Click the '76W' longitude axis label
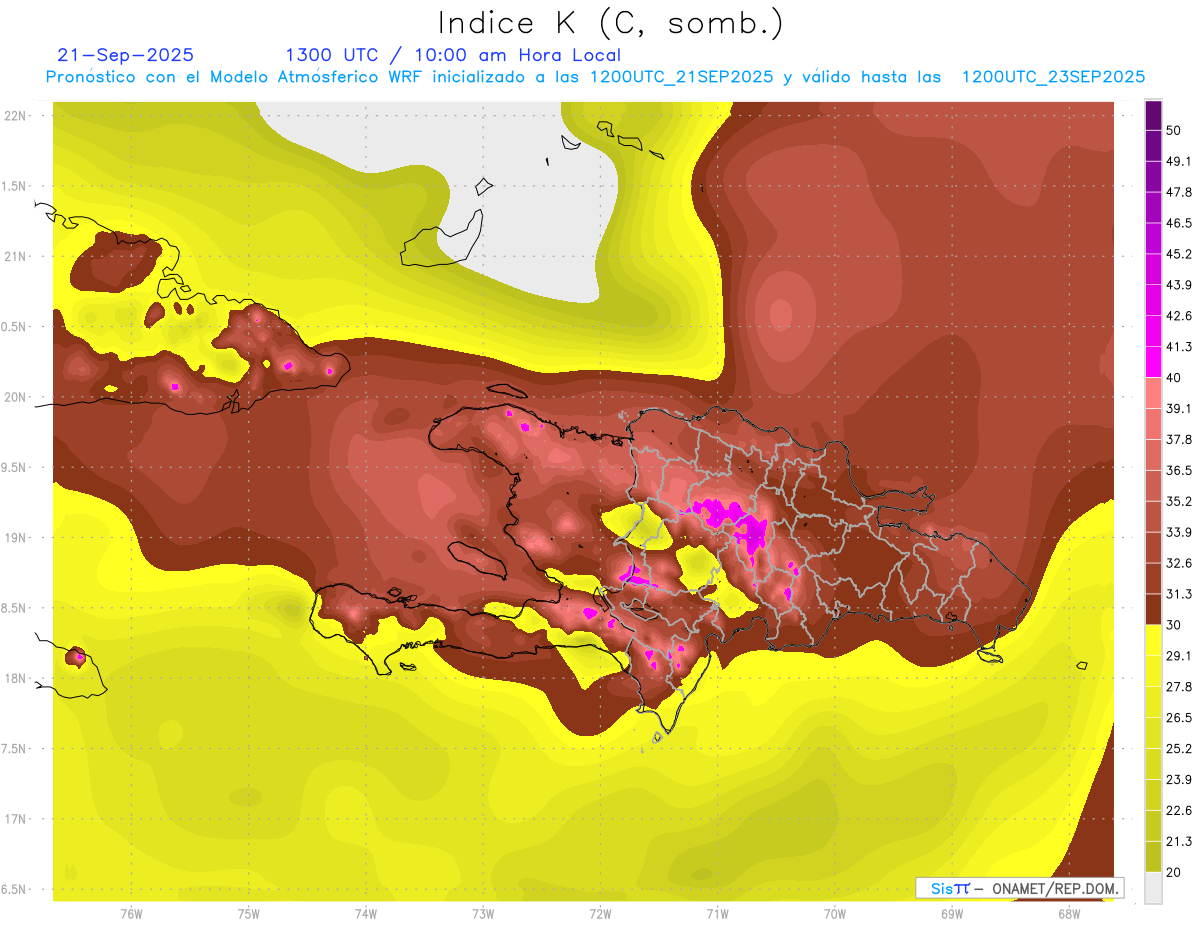 tap(131, 913)
